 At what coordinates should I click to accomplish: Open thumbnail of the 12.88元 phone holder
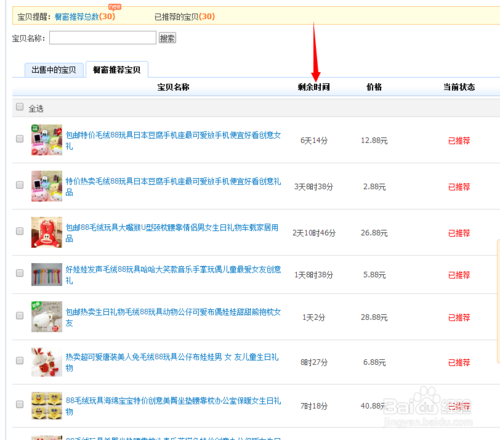tap(47, 140)
